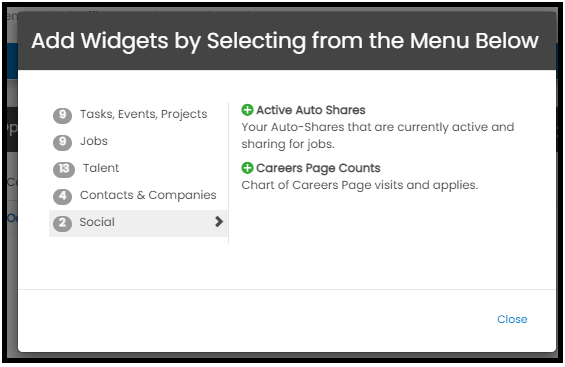Click the Auto-Shares description text
The width and height of the screenshot is (565, 367).
coord(378,135)
